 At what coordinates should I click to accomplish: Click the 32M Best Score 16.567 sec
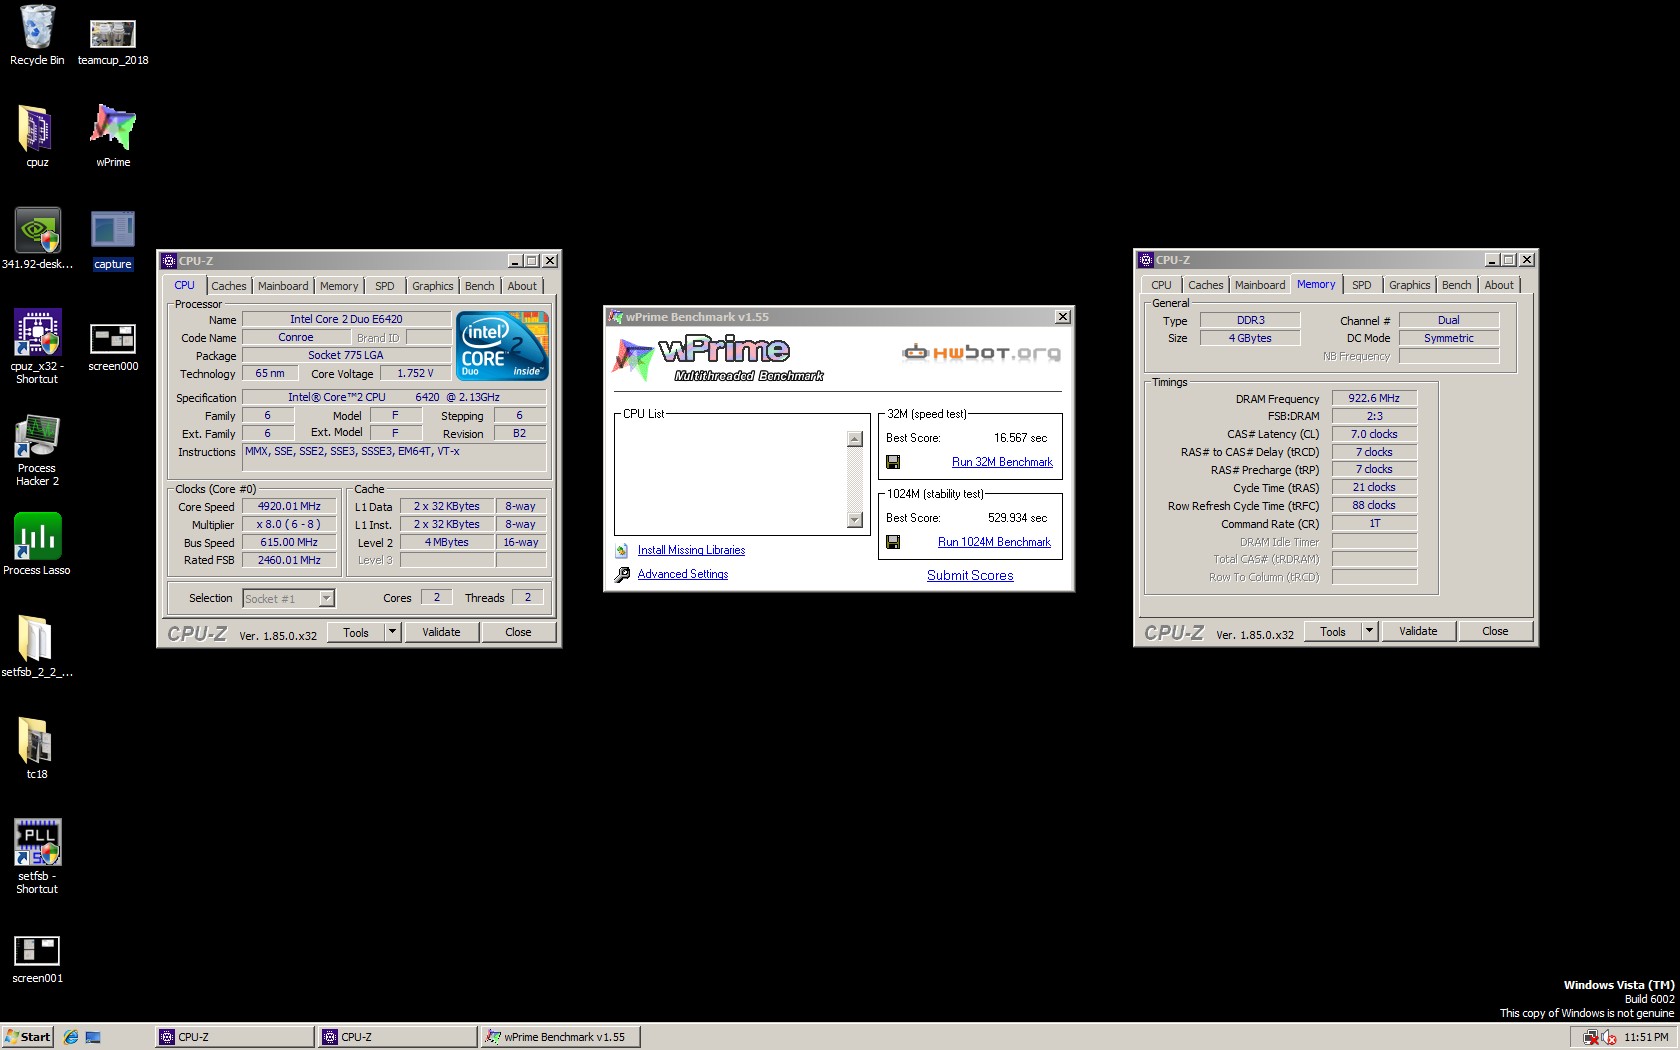click(1020, 438)
